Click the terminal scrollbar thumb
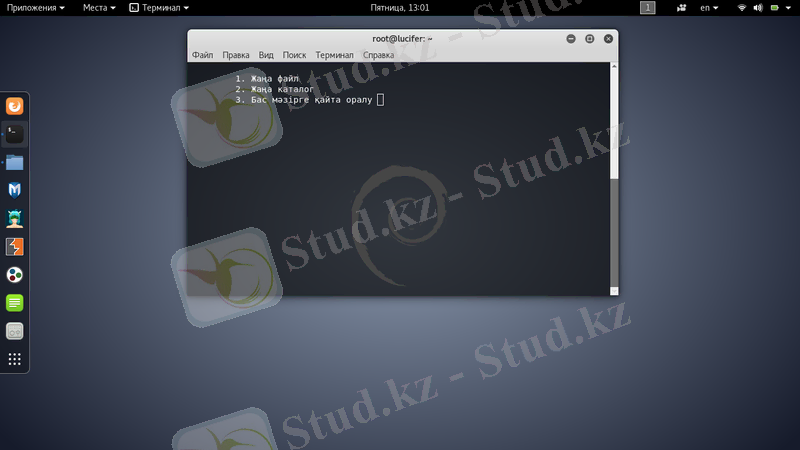 (x=614, y=233)
